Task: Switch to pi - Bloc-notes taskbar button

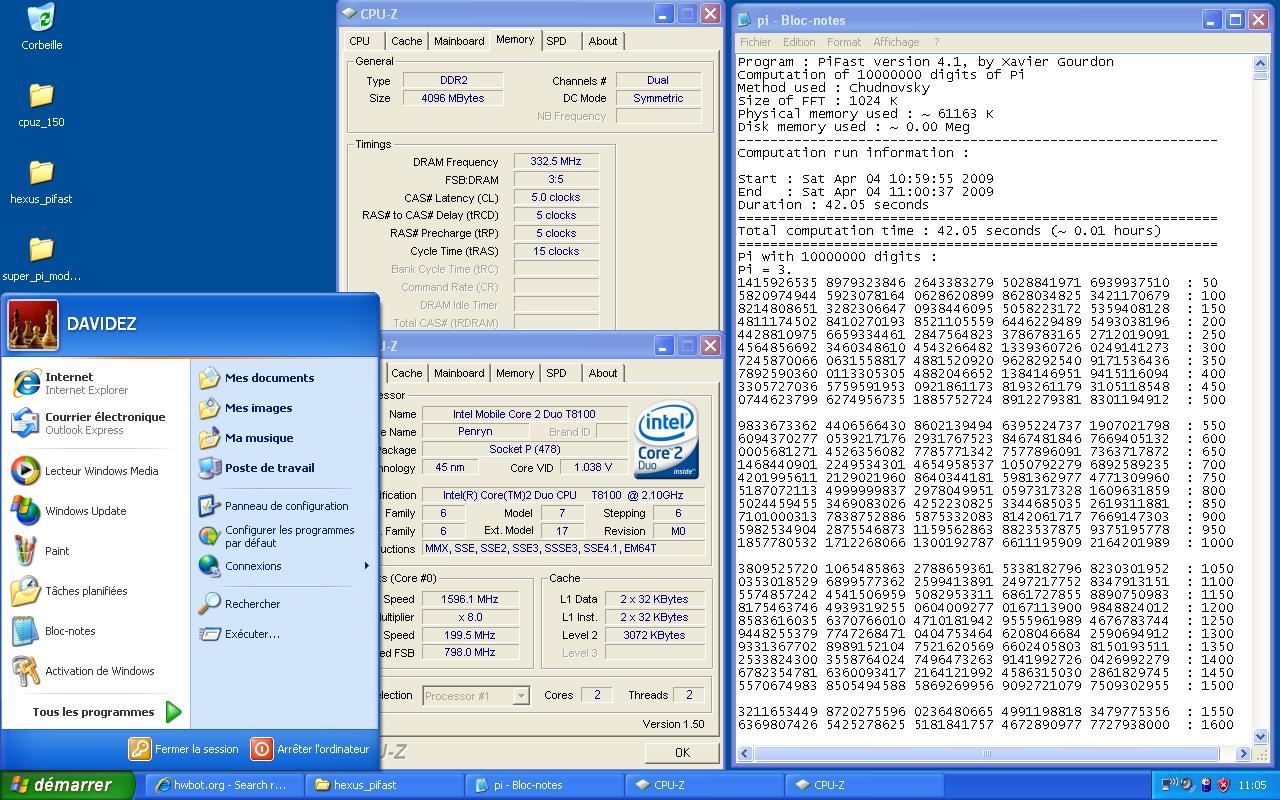Action: (544, 785)
